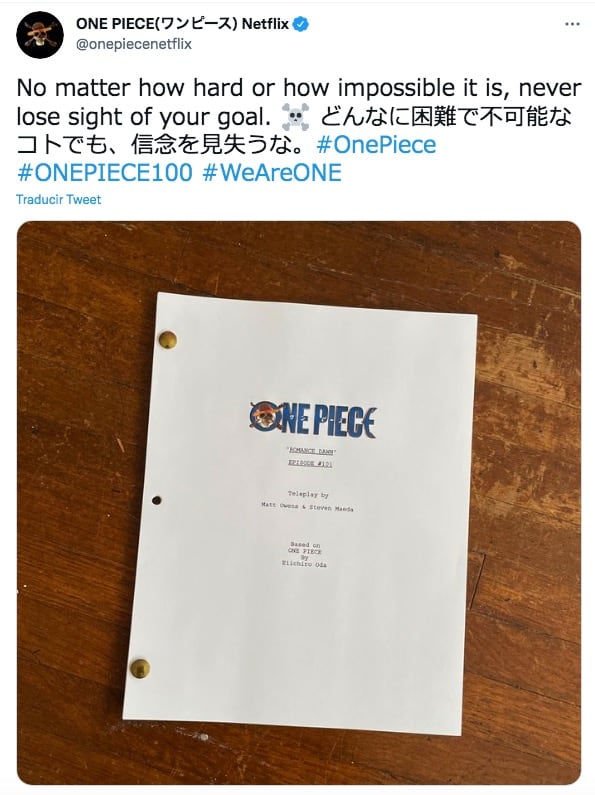
Task: Open the #OnePiece hashtag
Action: pos(376,145)
